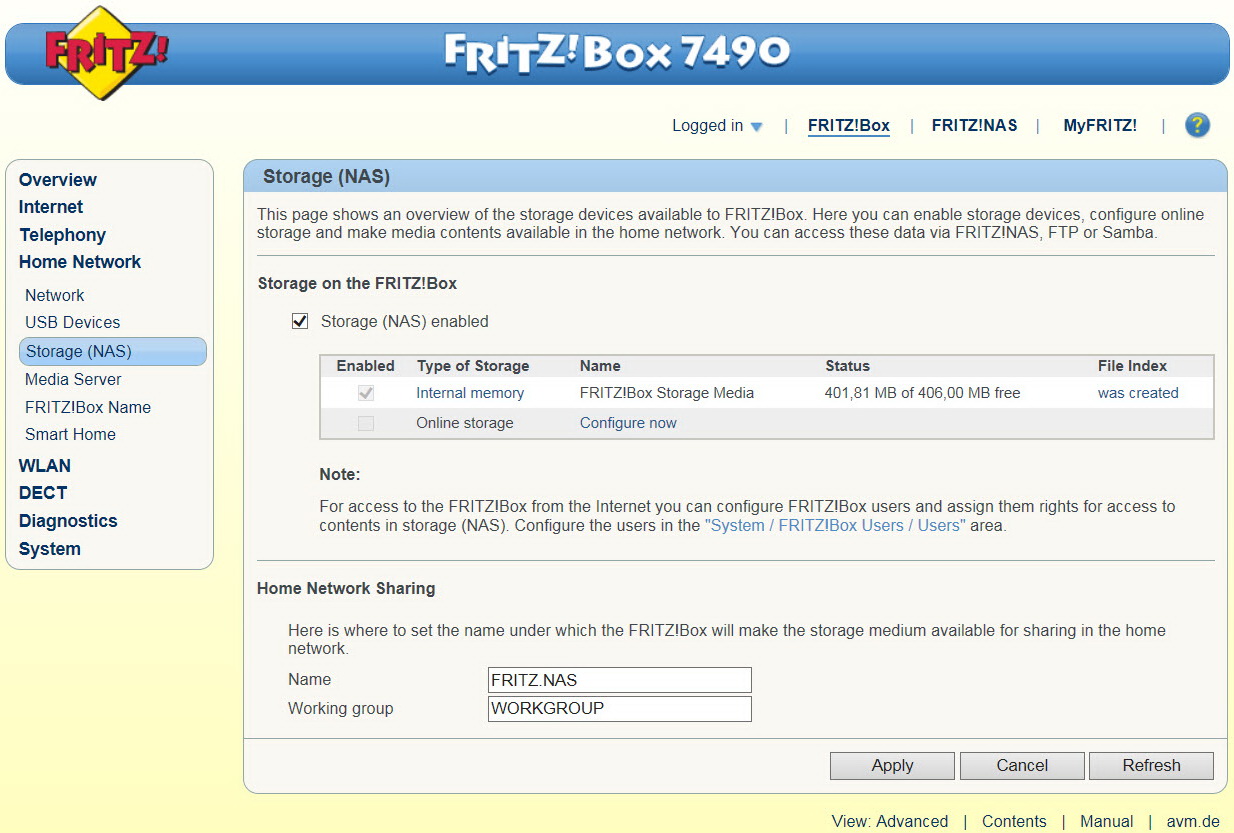Select Home Network in sidebar
This screenshot has height=833, width=1234.
pos(80,262)
